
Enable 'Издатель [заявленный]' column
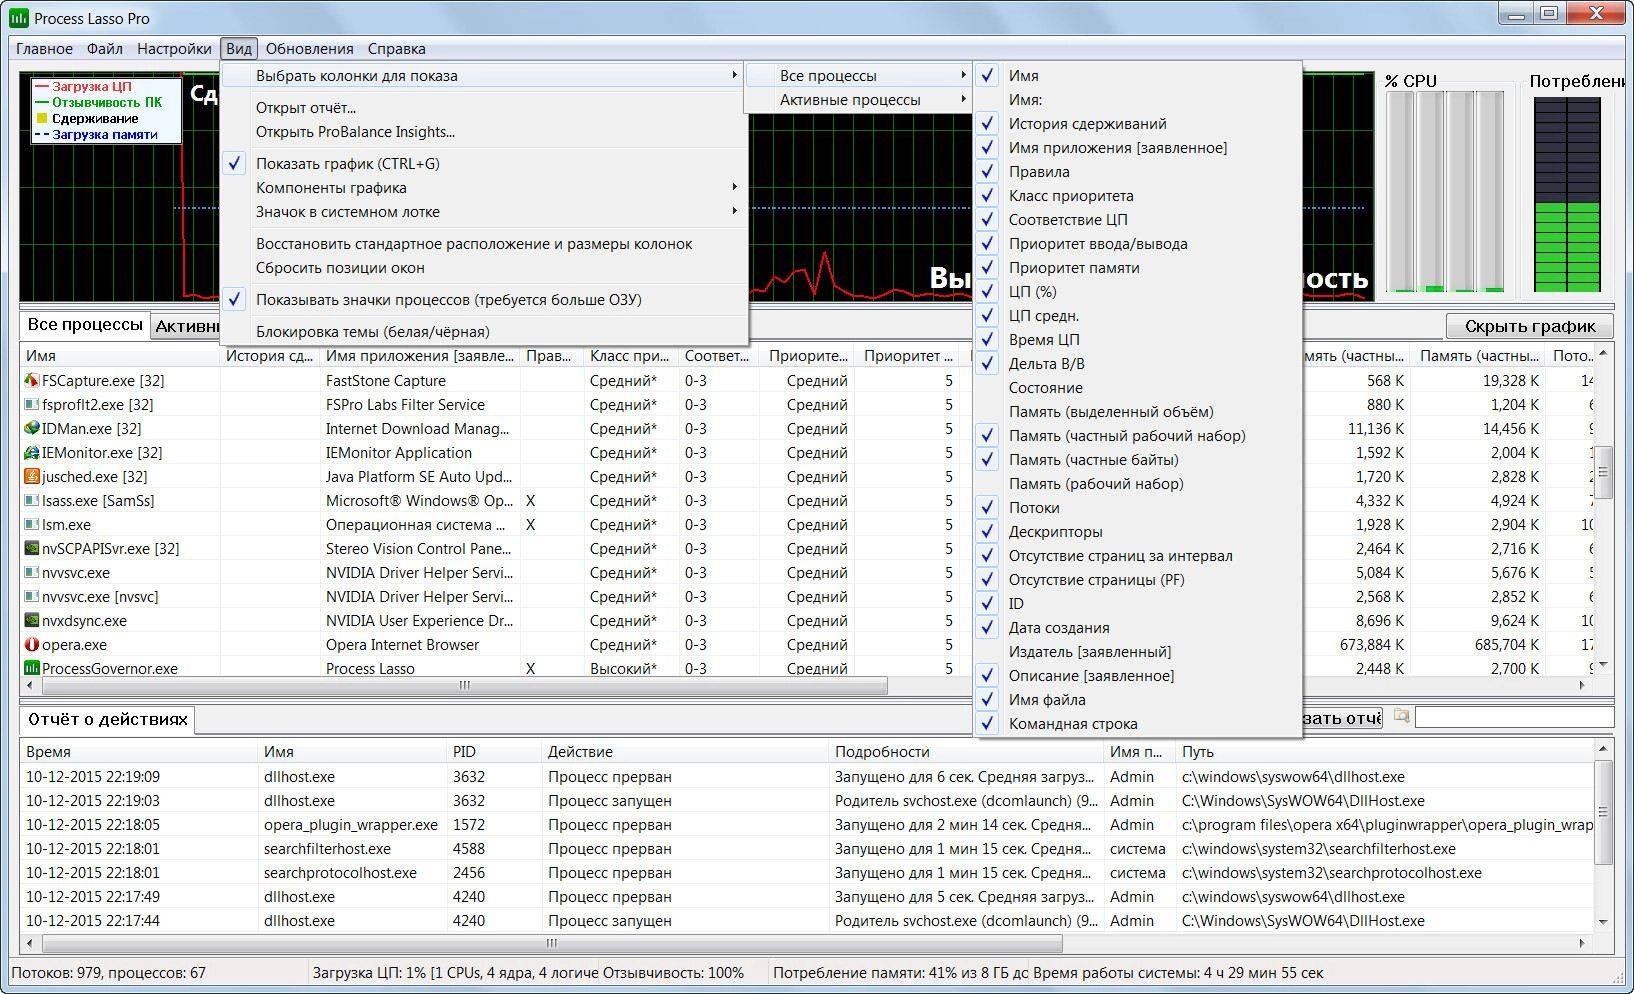[x=1137, y=651]
